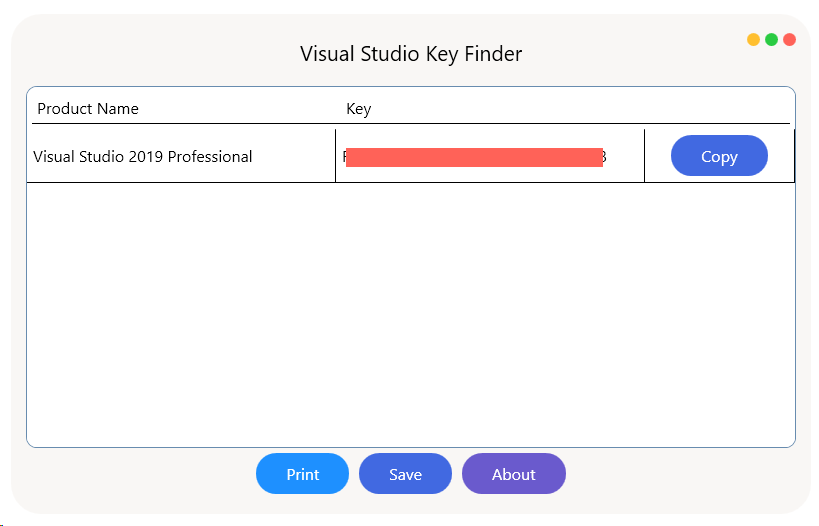Copy the Visual Studio 2019 Professional key

coord(719,156)
